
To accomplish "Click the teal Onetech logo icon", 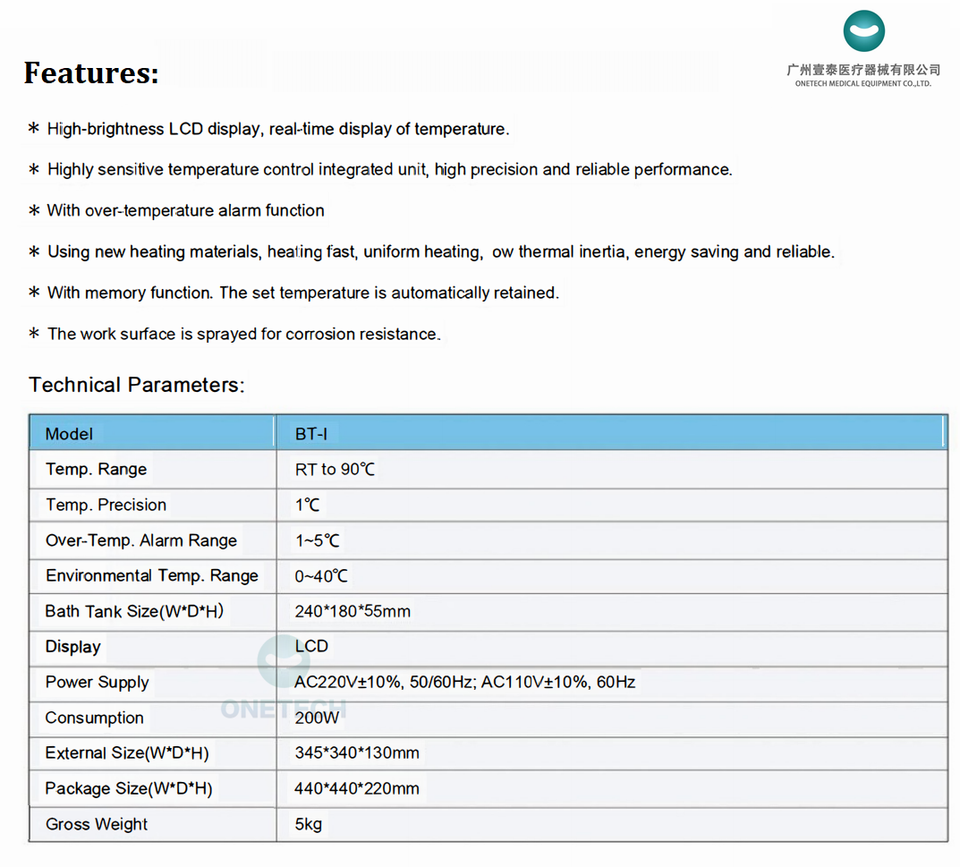I will pos(864,31).
